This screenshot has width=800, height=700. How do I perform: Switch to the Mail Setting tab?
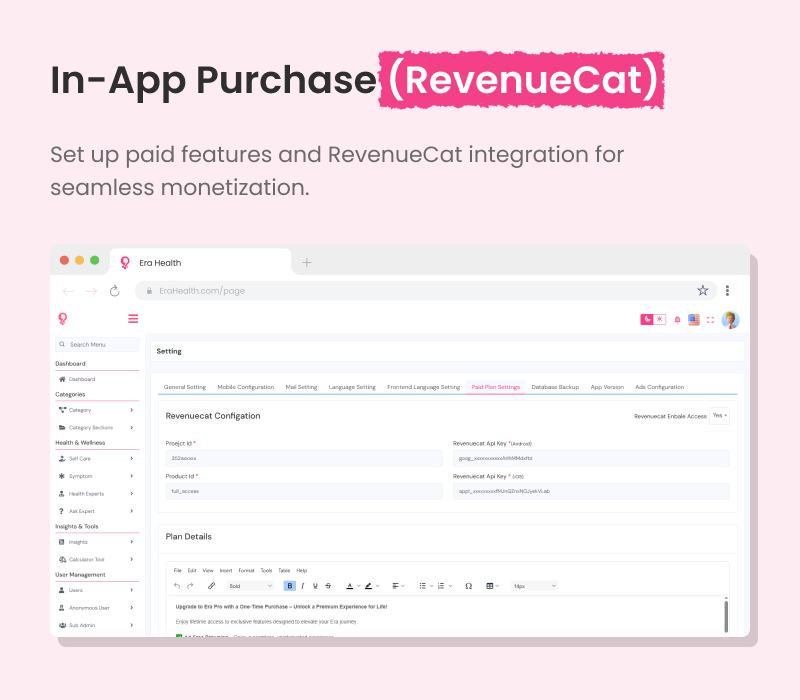[x=302, y=387]
